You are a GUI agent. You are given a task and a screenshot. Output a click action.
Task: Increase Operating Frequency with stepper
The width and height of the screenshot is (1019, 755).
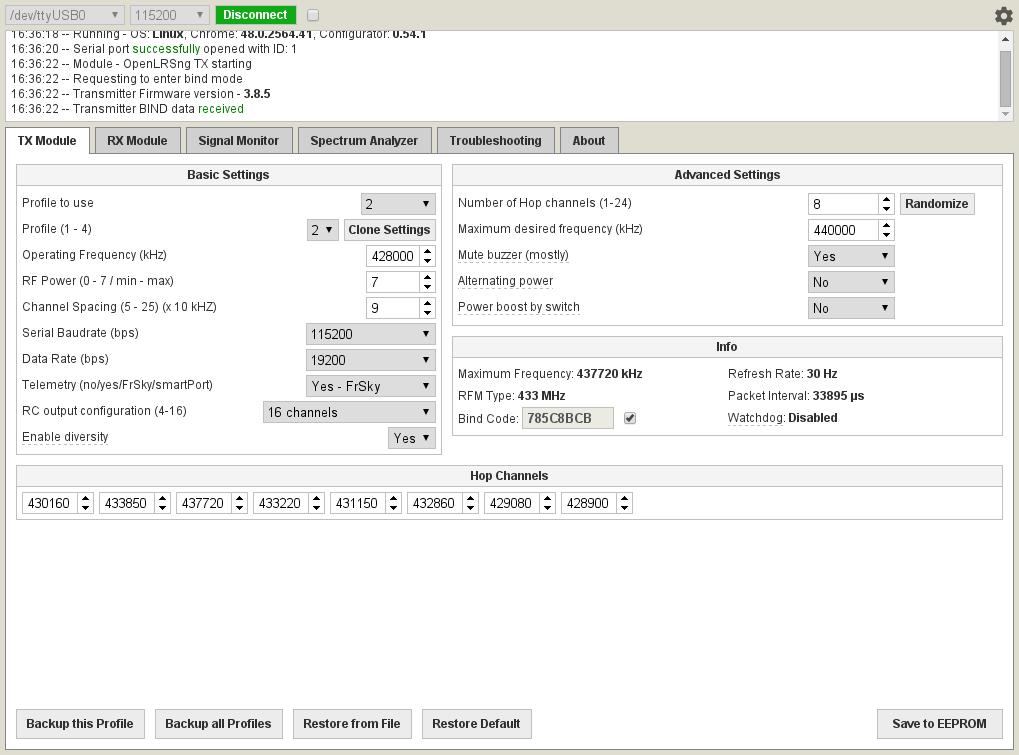[428, 251]
